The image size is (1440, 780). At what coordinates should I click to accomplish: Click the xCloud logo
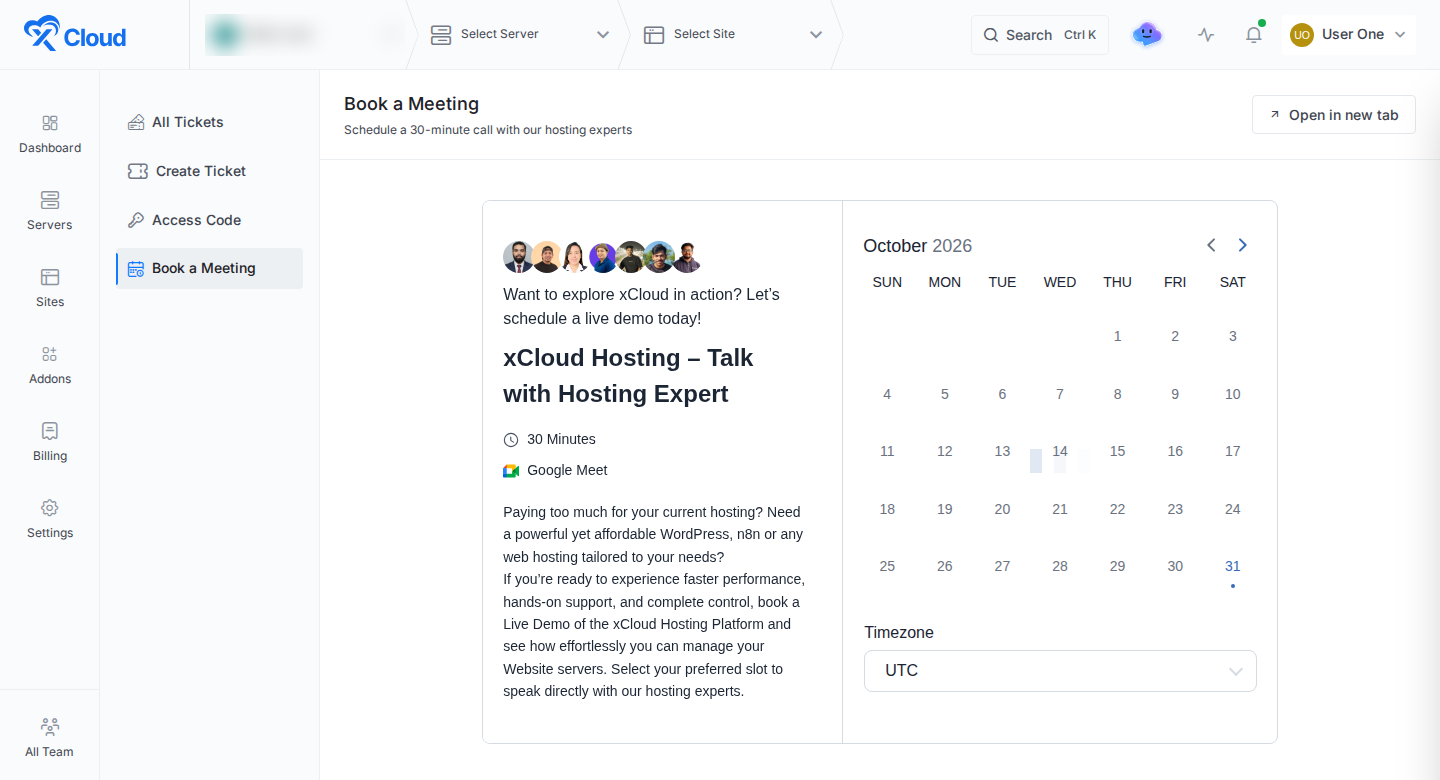(x=75, y=34)
